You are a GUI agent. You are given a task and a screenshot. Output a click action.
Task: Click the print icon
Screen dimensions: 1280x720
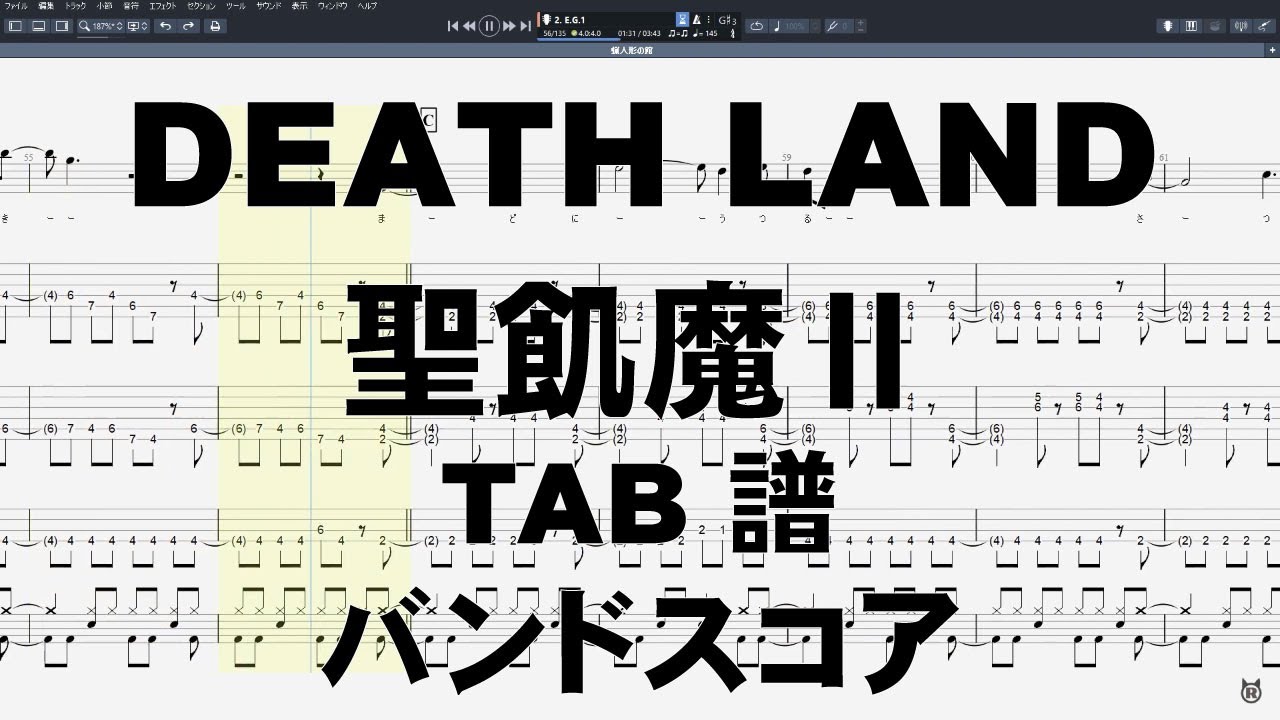tap(214, 26)
